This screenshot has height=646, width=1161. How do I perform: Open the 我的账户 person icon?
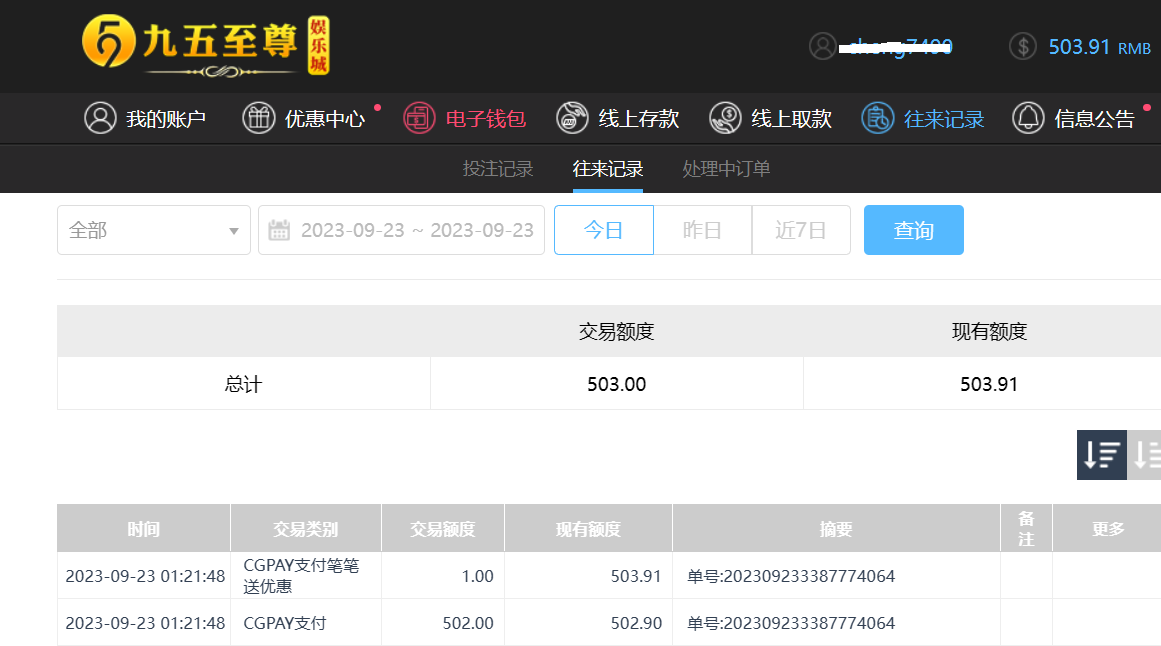[x=100, y=118]
